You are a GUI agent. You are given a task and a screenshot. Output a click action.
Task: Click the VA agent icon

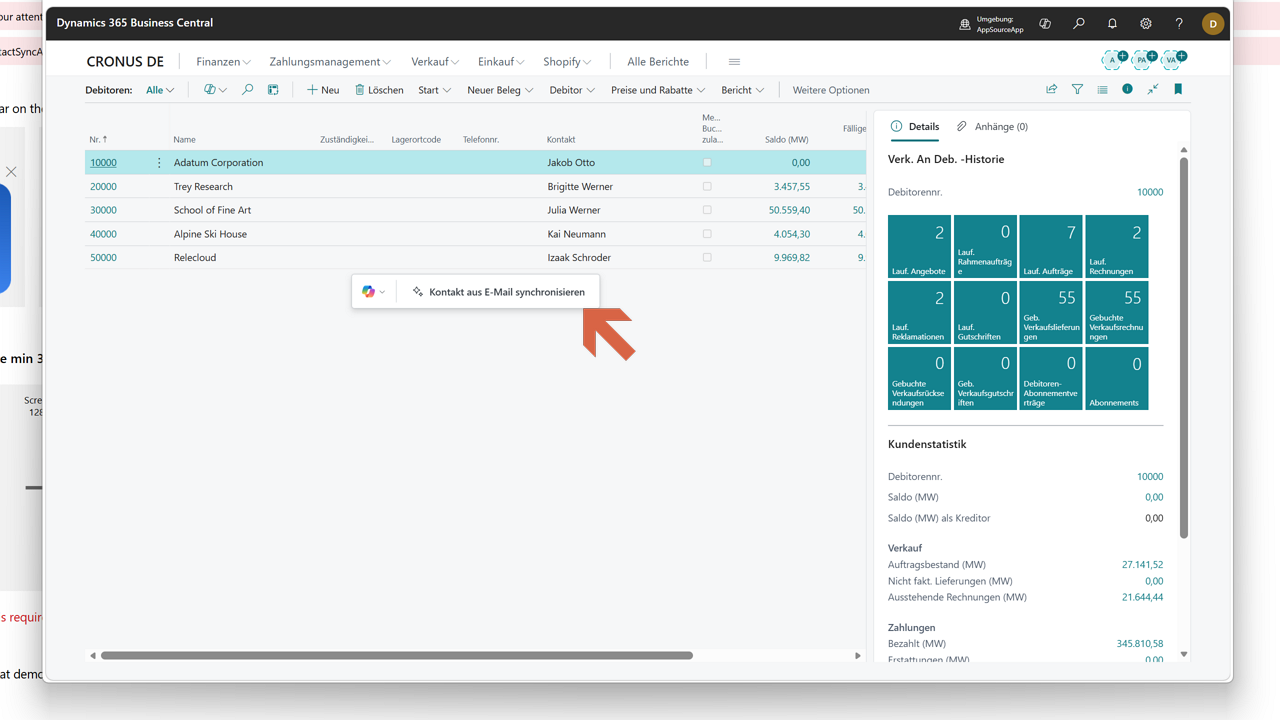pyautogui.click(x=1173, y=60)
